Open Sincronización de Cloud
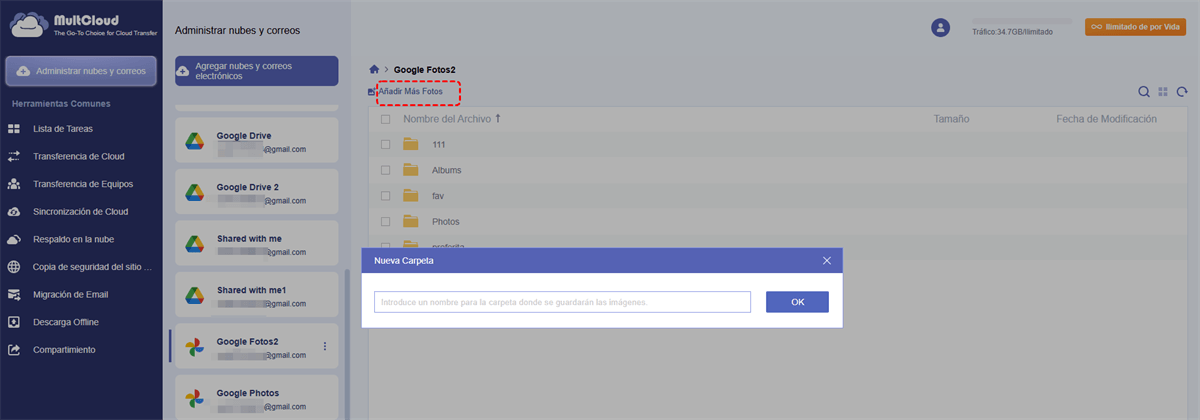 point(81,212)
